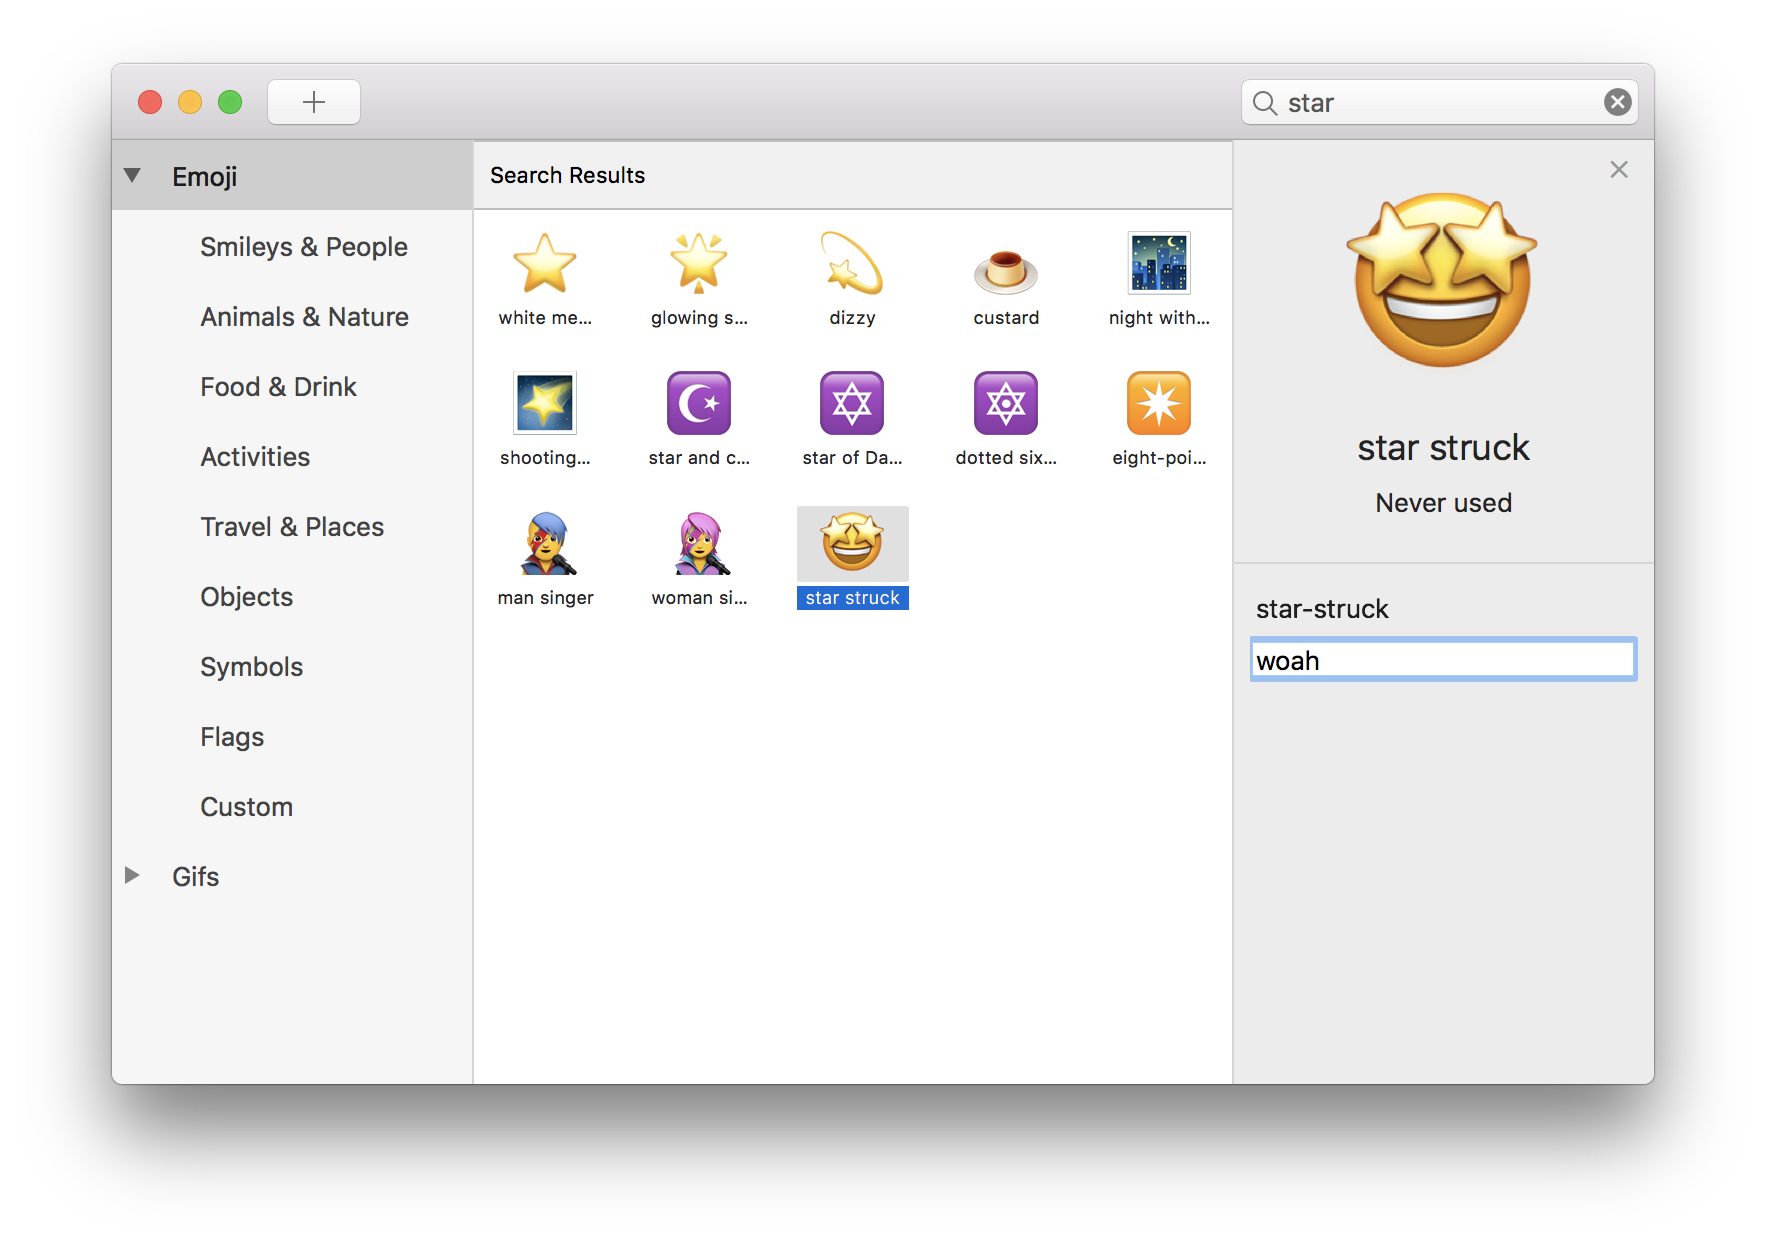Select the shooting star emoji
1766x1244 pixels.
[545, 403]
